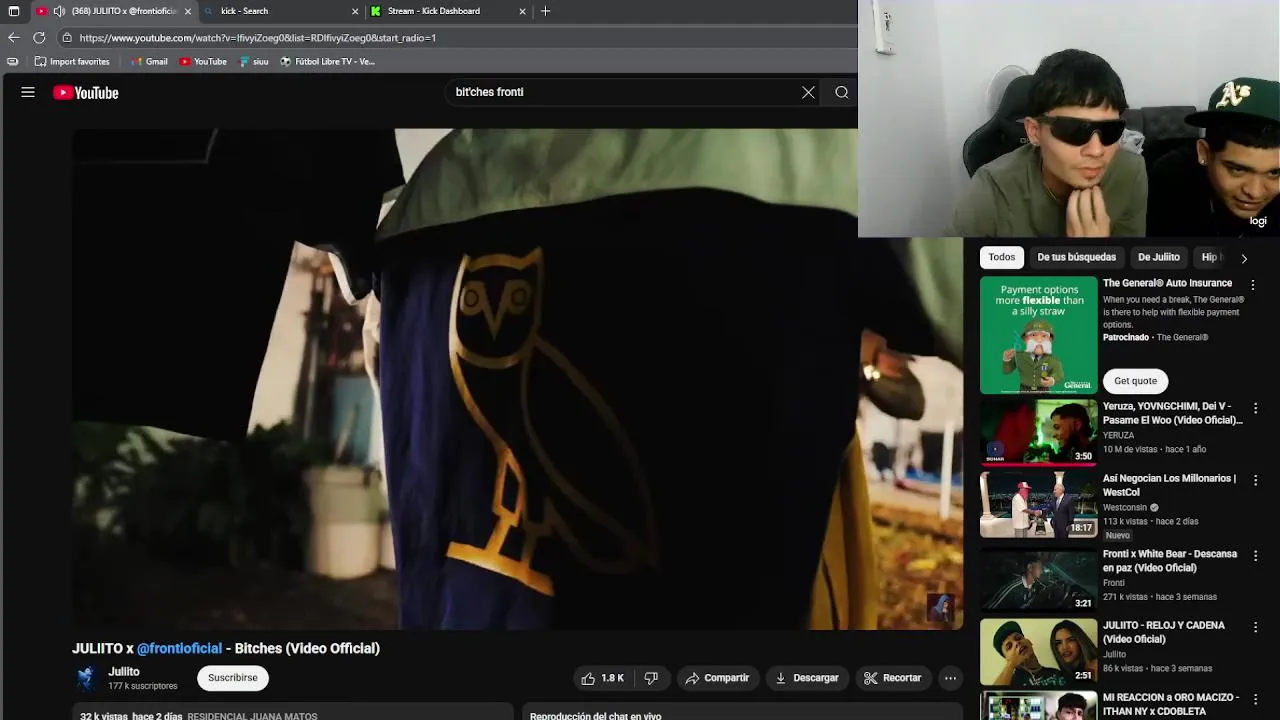Open a new browser tab
This screenshot has height=720, width=1280.
point(545,11)
